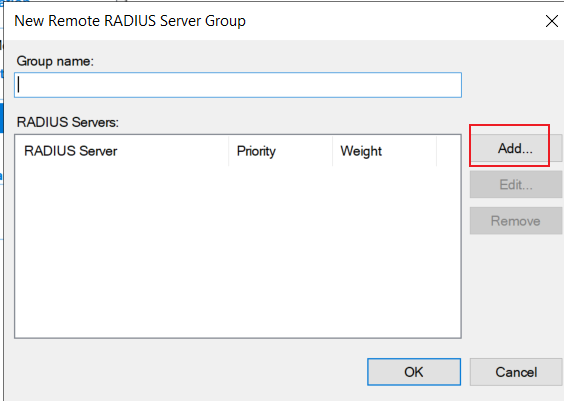The height and width of the screenshot is (401, 564).
Task: Cancel the new server group dialog
Action: [x=516, y=372]
